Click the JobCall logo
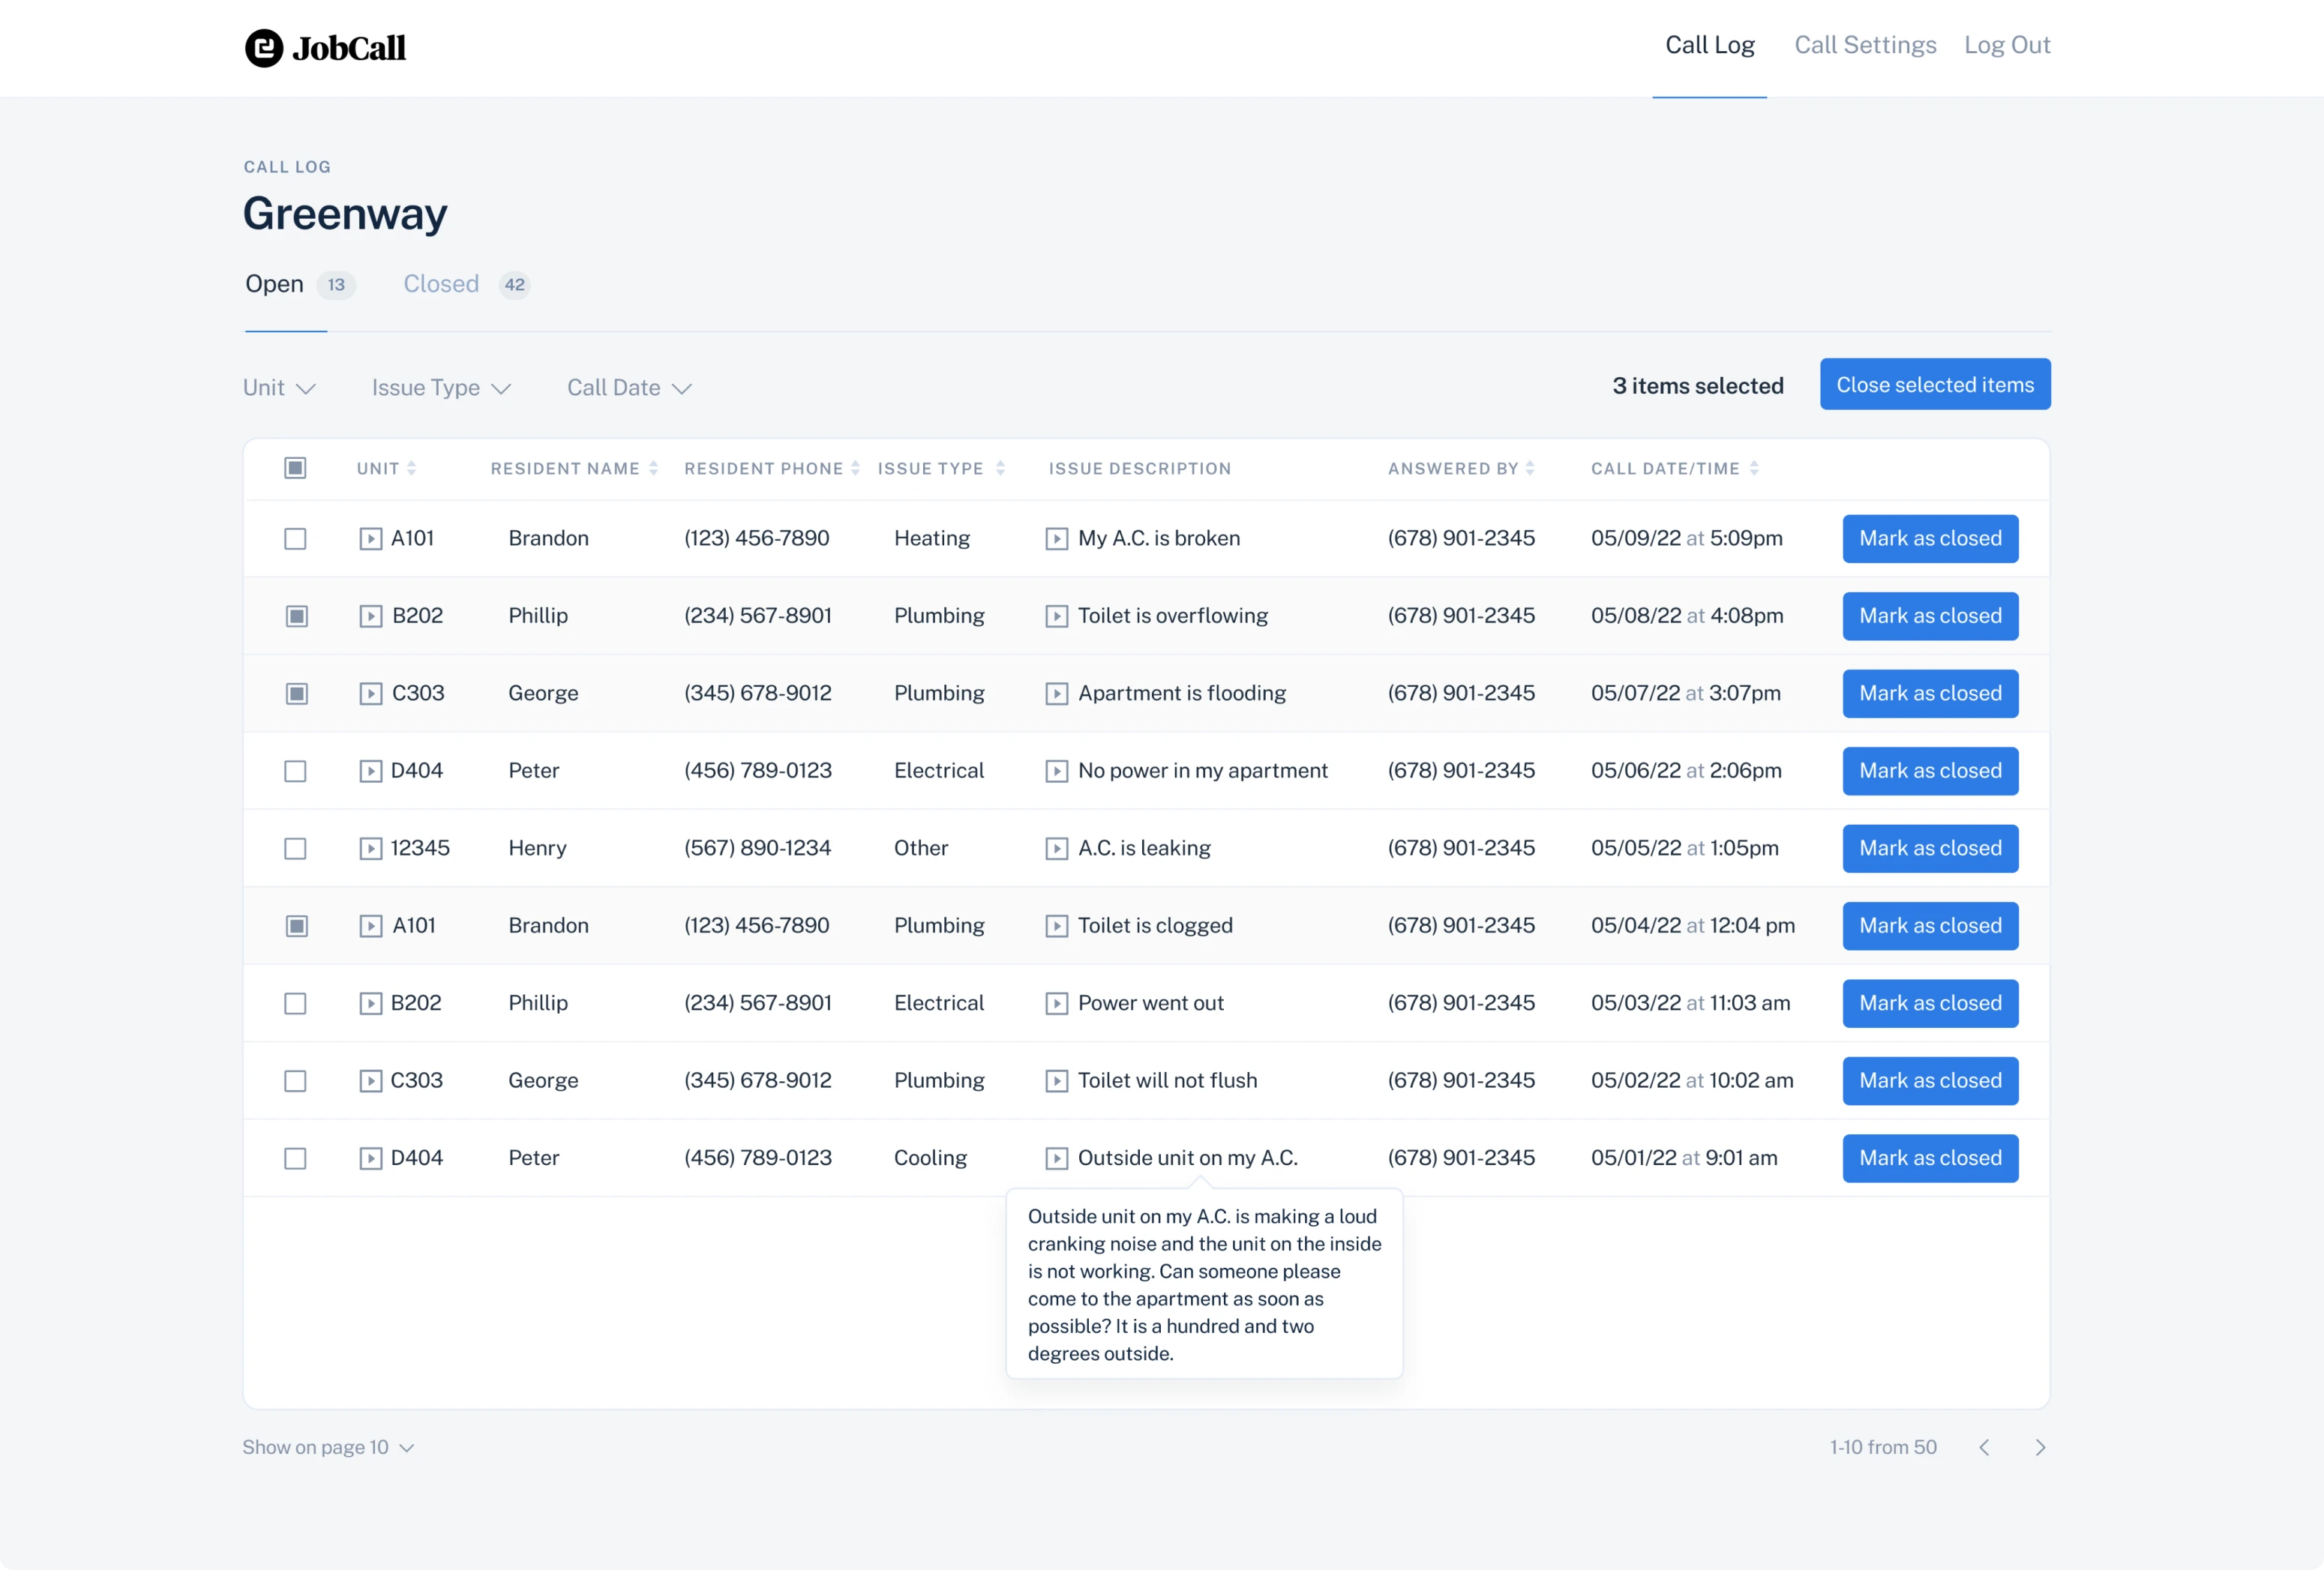Image resolution: width=2324 pixels, height=1570 pixels. (x=326, y=47)
